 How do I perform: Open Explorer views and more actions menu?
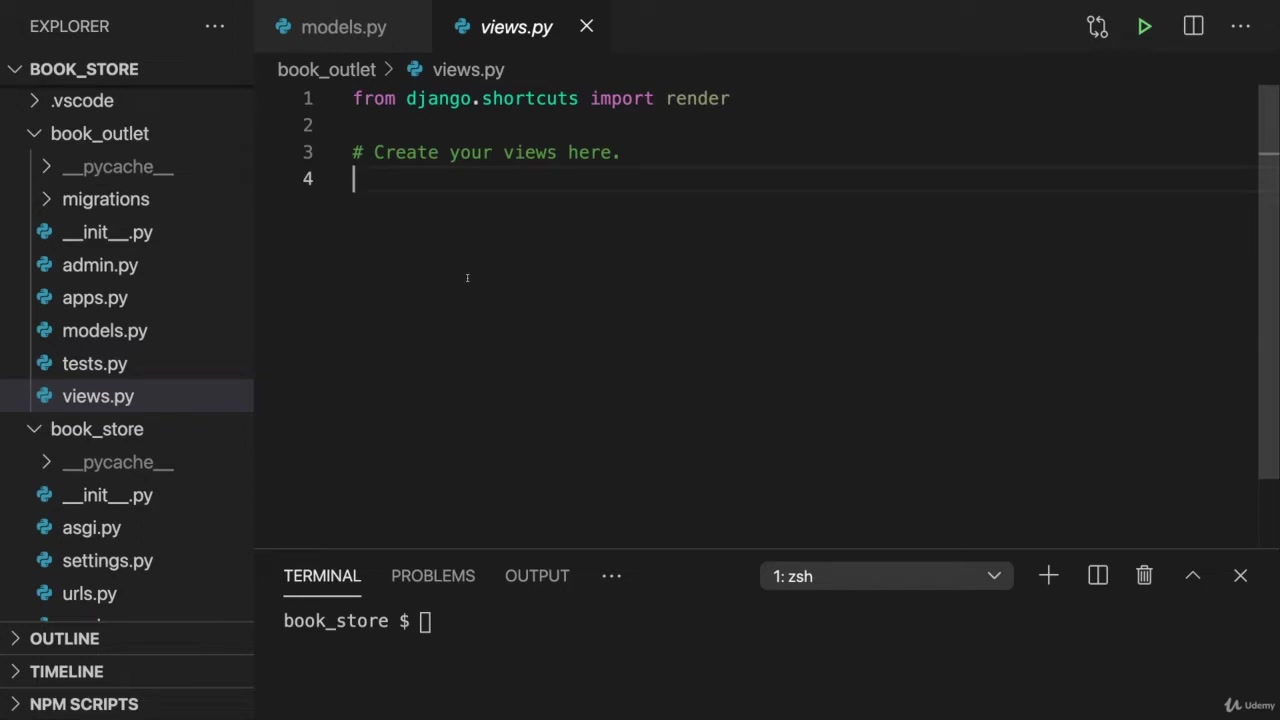pos(215,27)
